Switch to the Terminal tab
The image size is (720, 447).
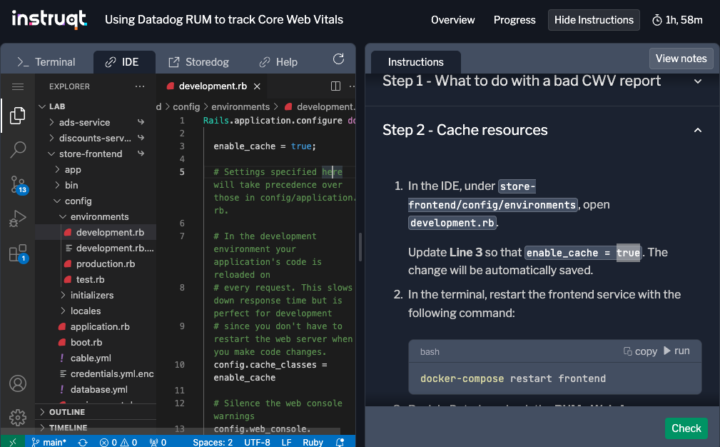(46, 62)
